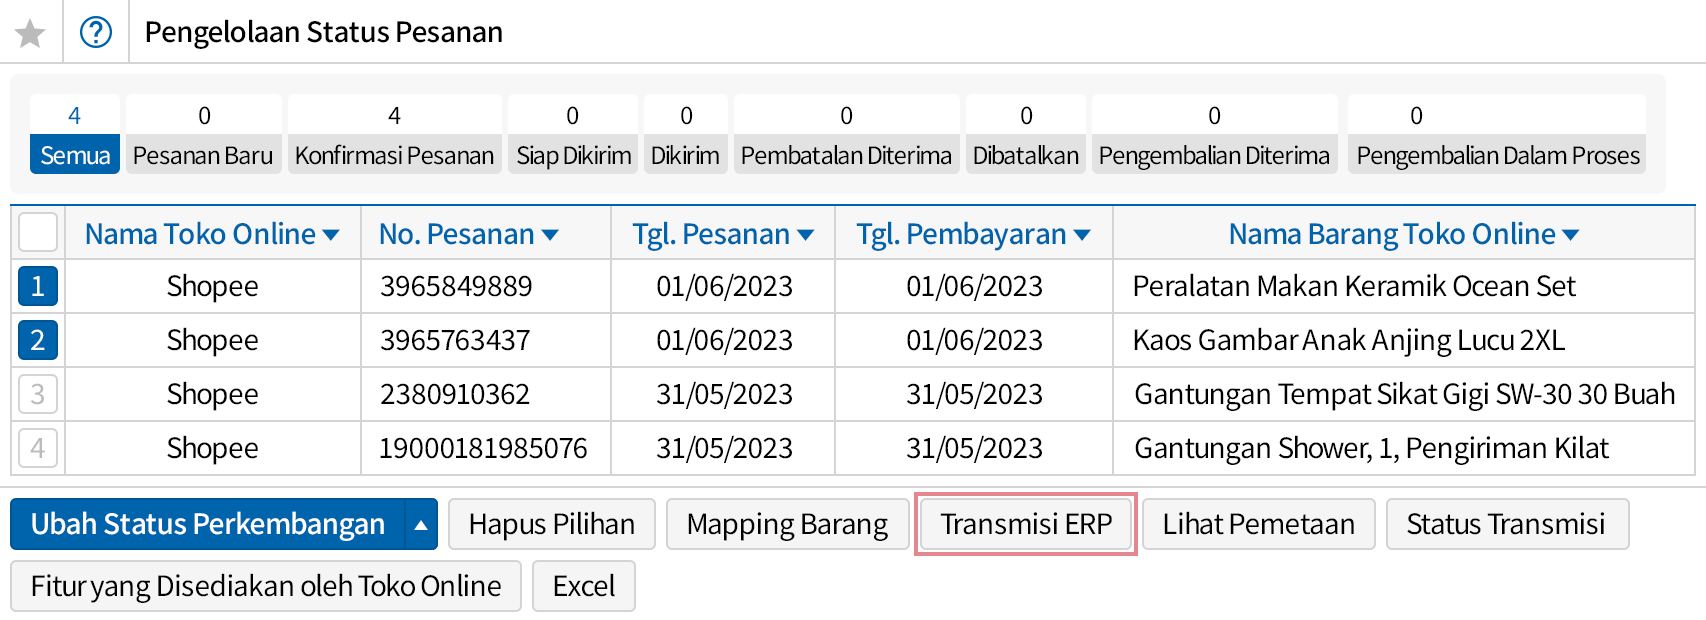The width and height of the screenshot is (1706, 620).
Task: Click the Mapping Barang button
Action: click(787, 525)
